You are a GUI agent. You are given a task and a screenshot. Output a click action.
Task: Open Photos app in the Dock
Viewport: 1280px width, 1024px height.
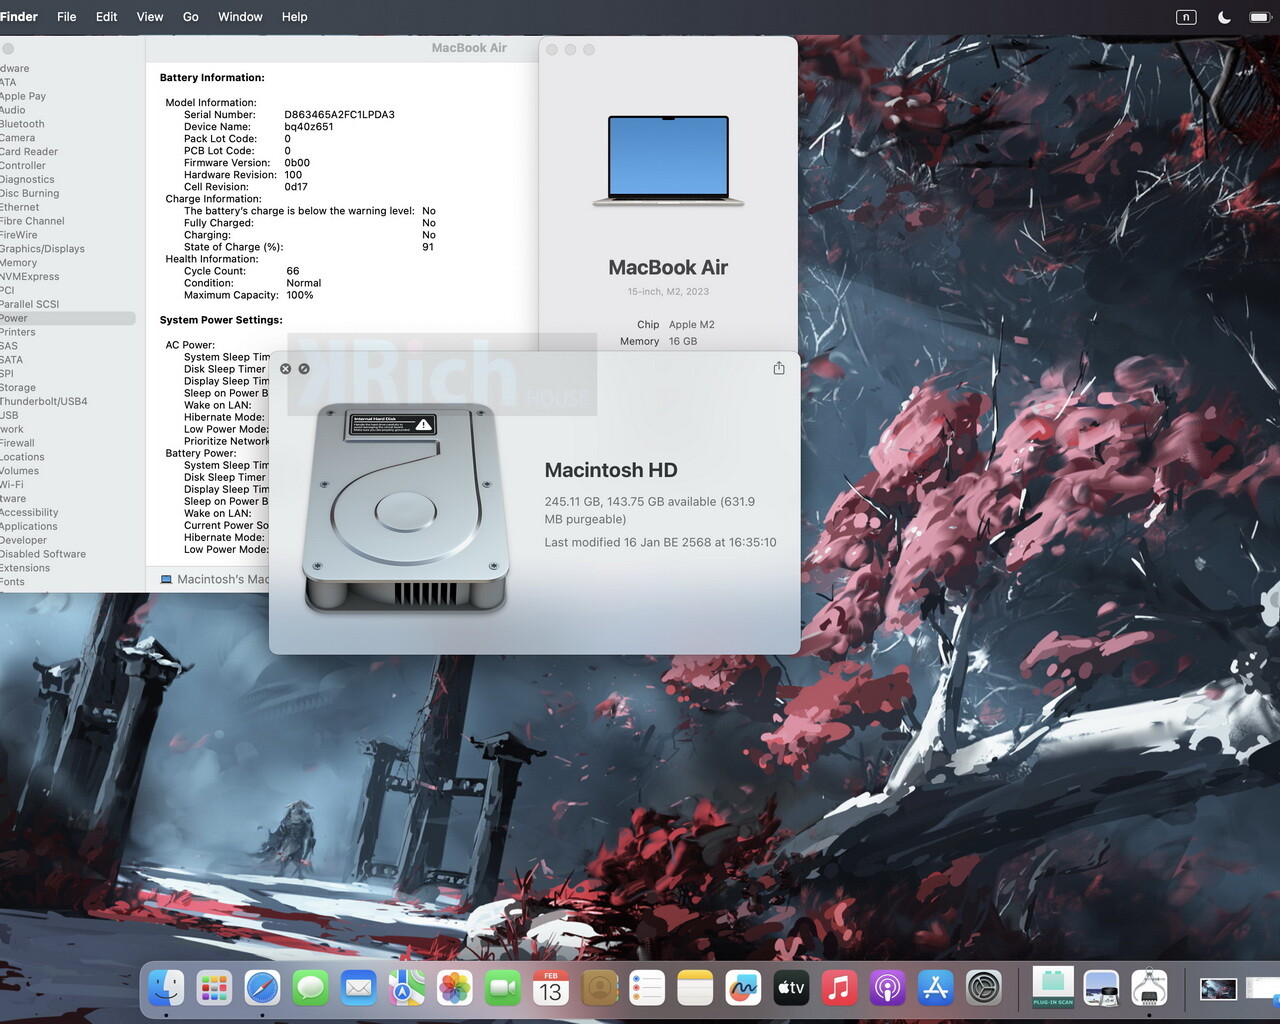[454, 989]
